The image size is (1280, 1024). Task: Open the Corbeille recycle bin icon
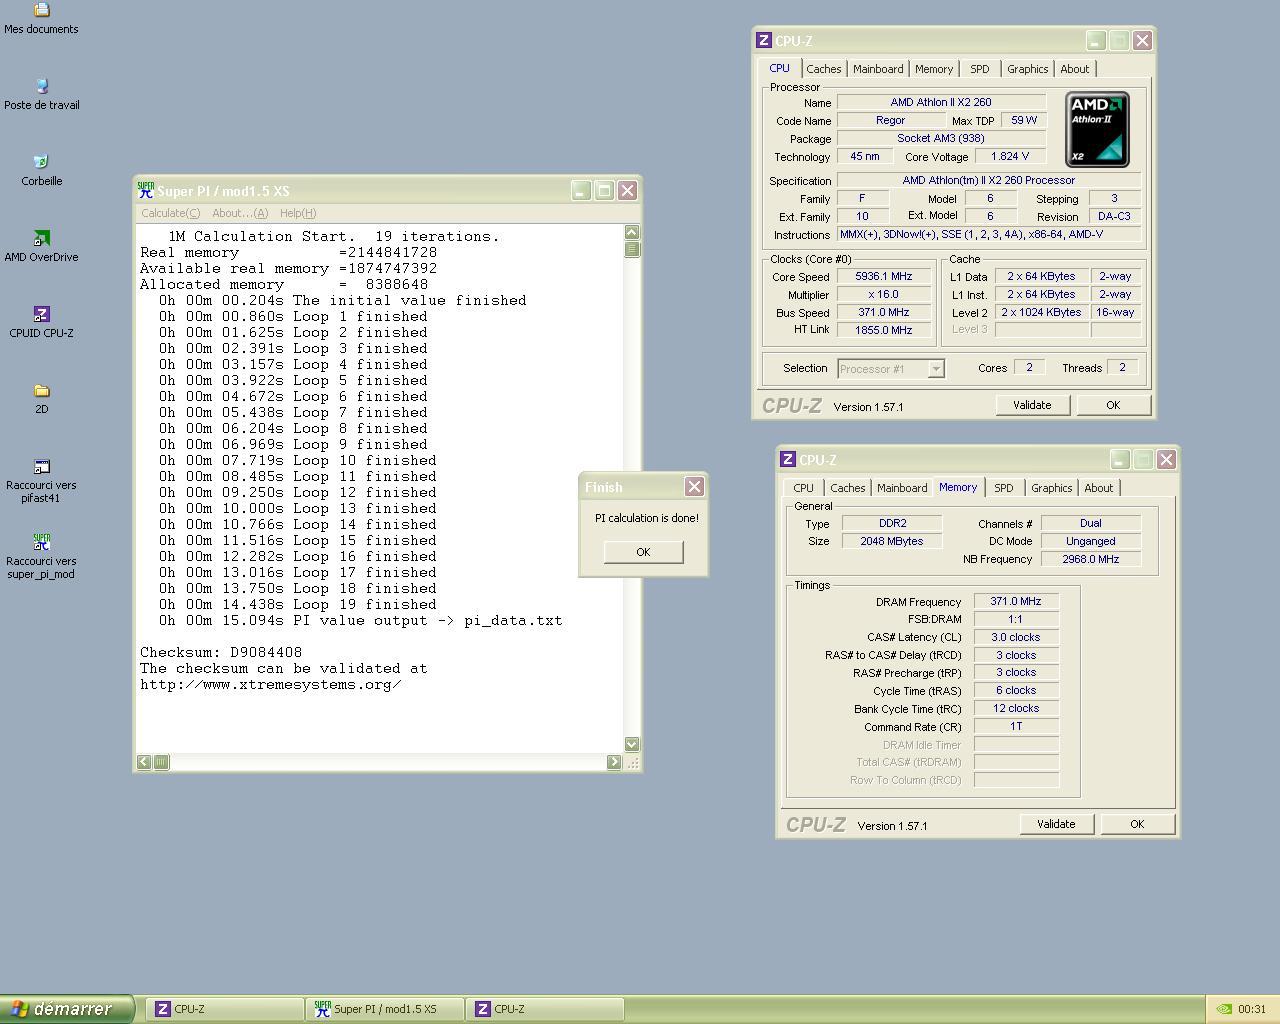coord(41,170)
